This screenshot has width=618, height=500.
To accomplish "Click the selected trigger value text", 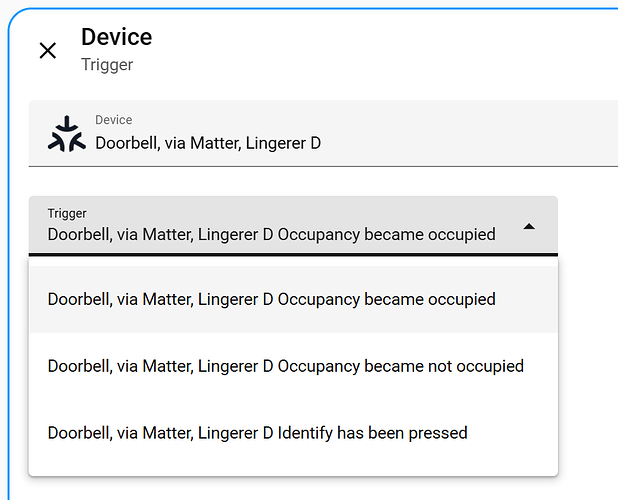I will pyautogui.click(x=271, y=235).
